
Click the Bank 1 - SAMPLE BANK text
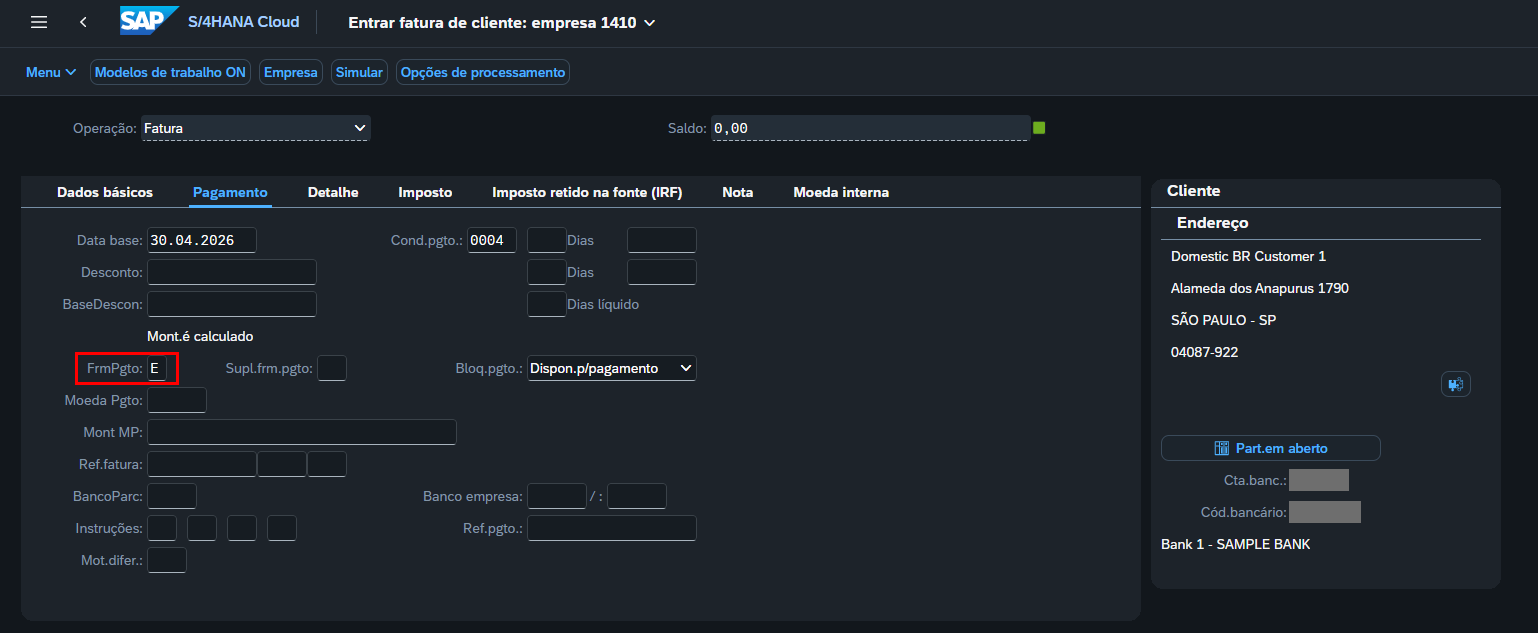tap(1236, 544)
